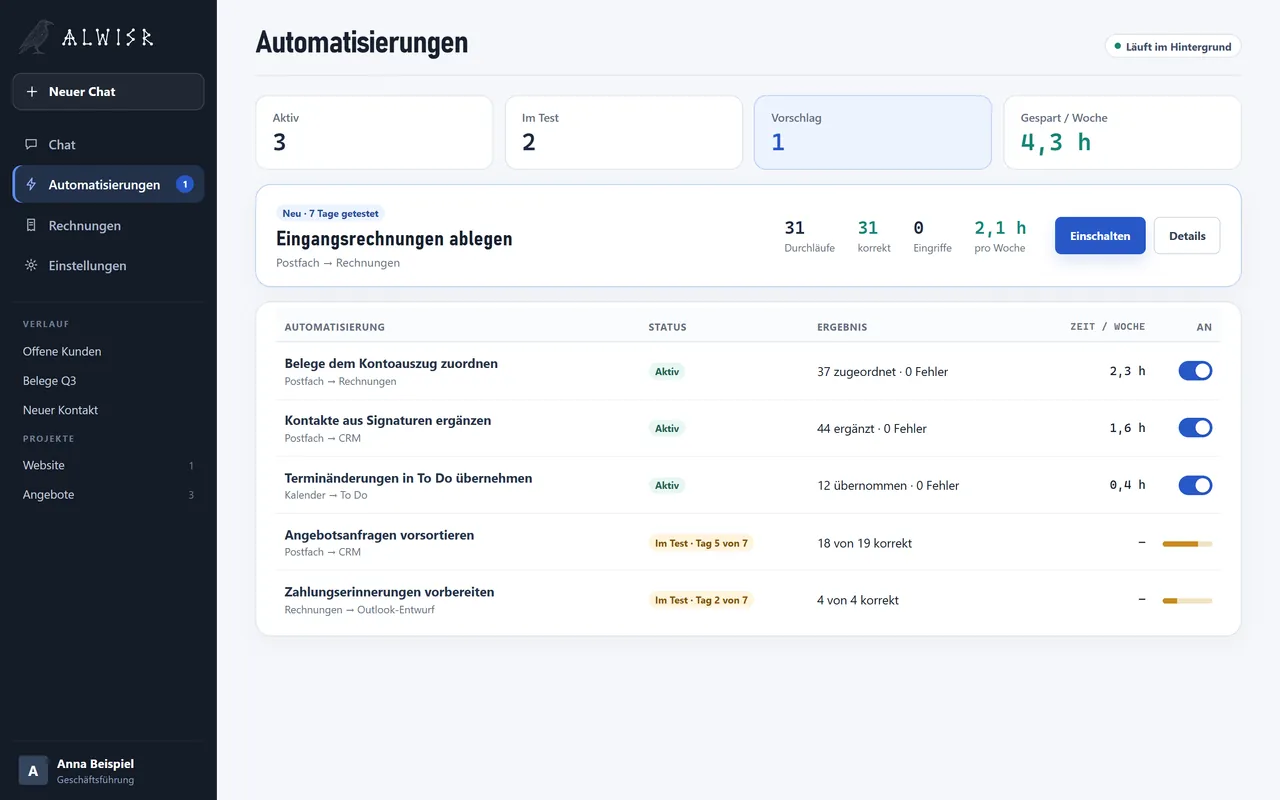Open the Website project
Screen dimensions: 1280x800
108,465
